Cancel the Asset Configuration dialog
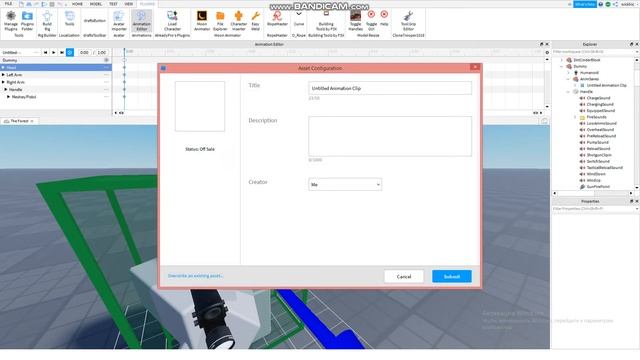 404,276
